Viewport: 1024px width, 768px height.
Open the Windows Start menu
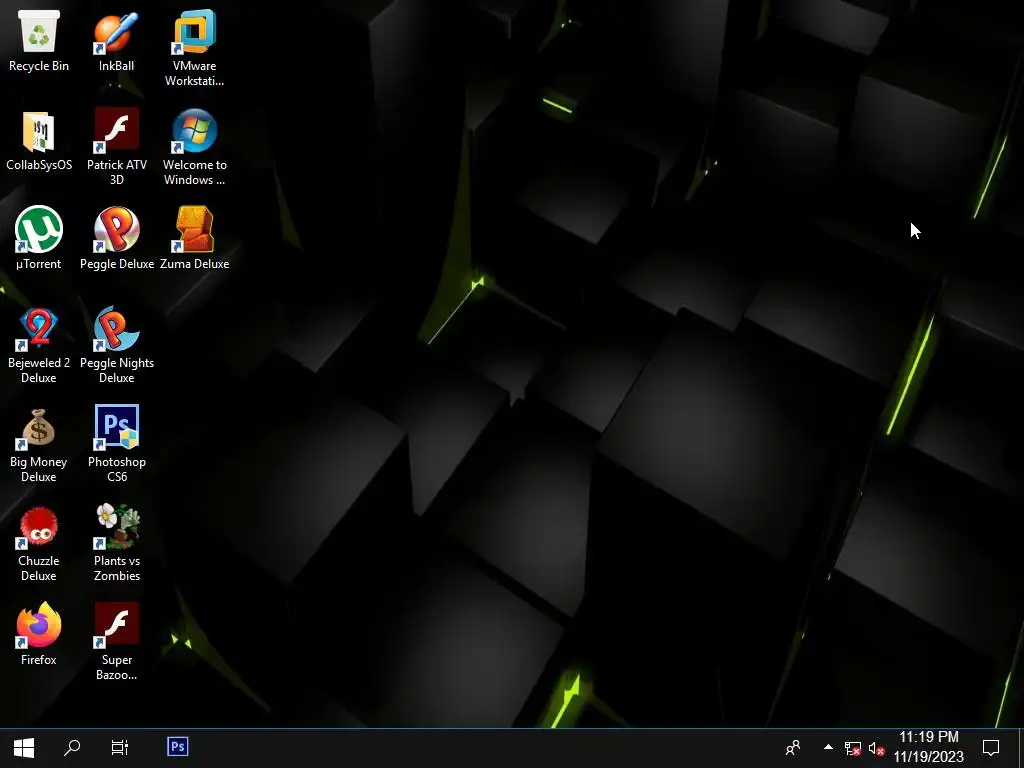(24, 748)
